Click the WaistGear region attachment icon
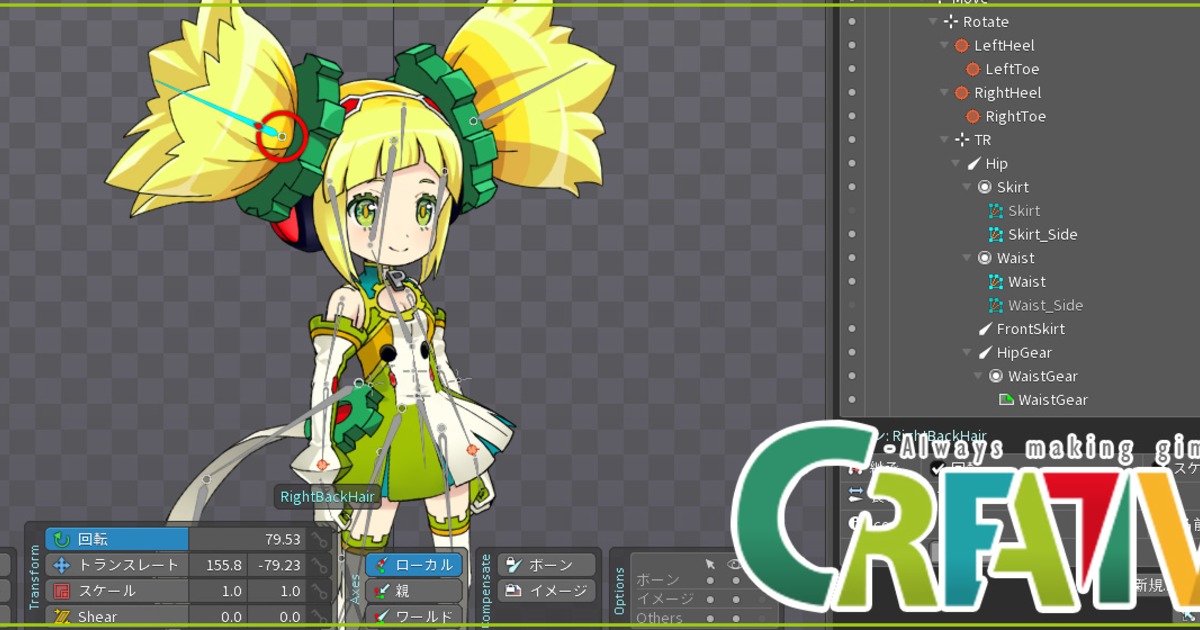This screenshot has width=1200, height=630. 1006,400
